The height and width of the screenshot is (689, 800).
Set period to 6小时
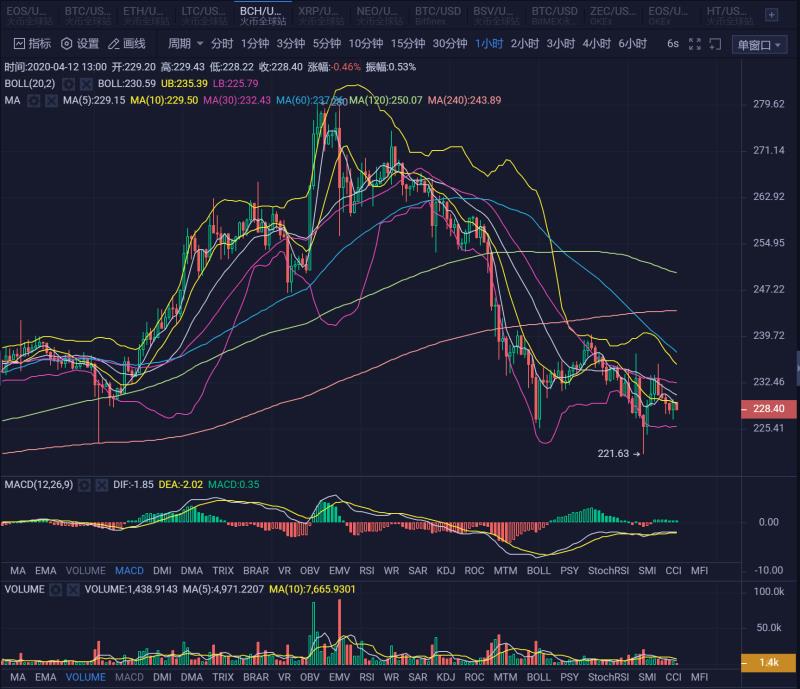click(633, 44)
